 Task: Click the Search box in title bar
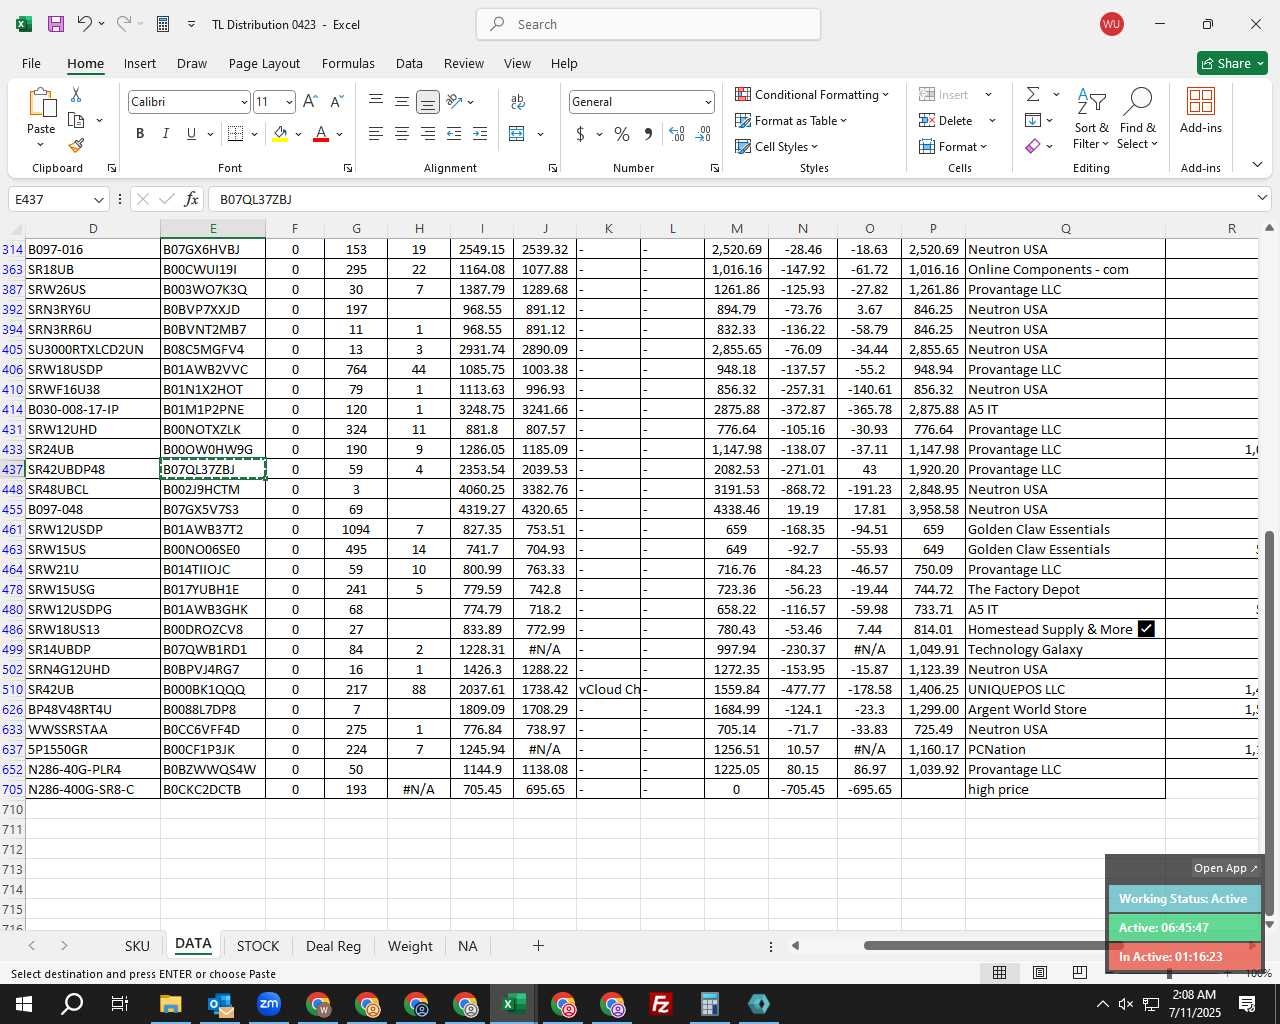pos(648,24)
